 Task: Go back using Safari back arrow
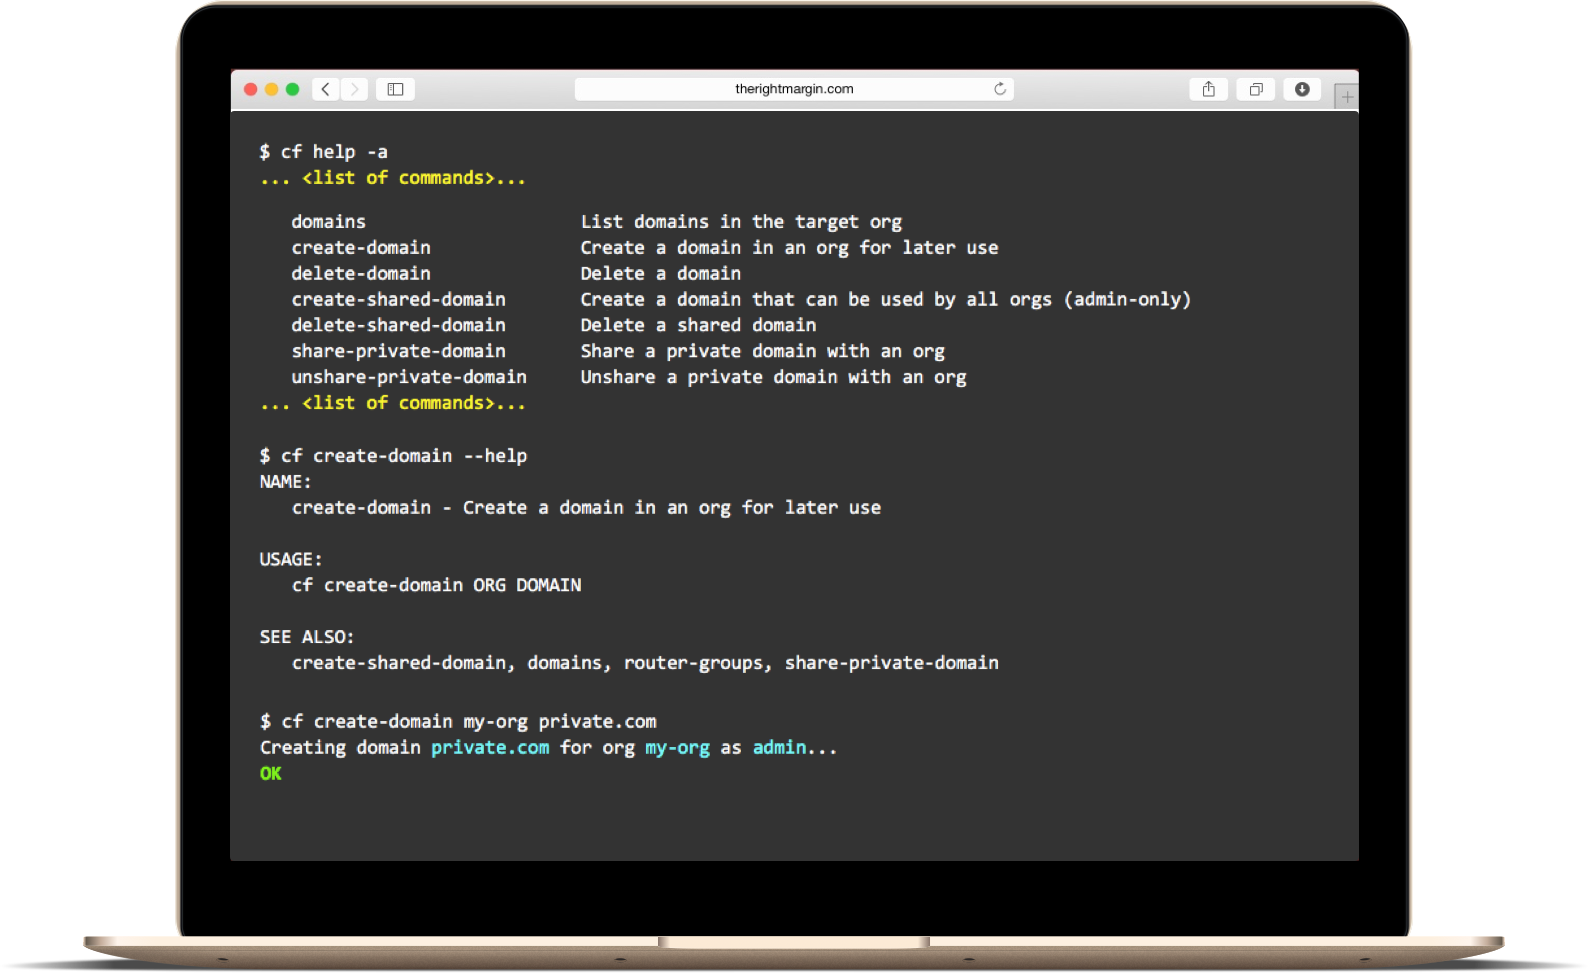click(x=326, y=89)
